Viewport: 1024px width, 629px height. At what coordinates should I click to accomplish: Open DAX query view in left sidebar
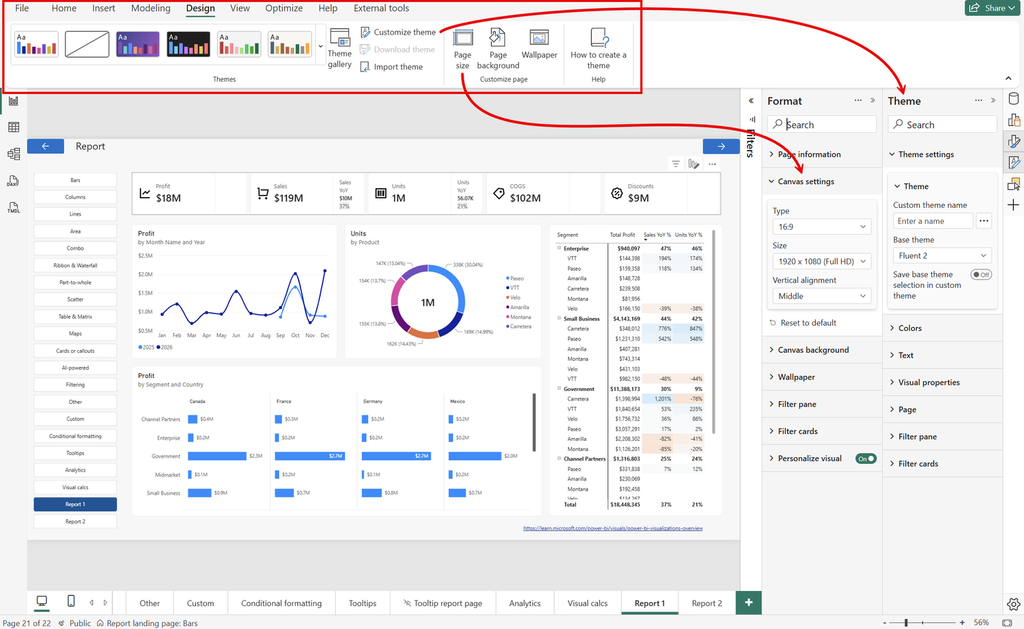click(13, 181)
